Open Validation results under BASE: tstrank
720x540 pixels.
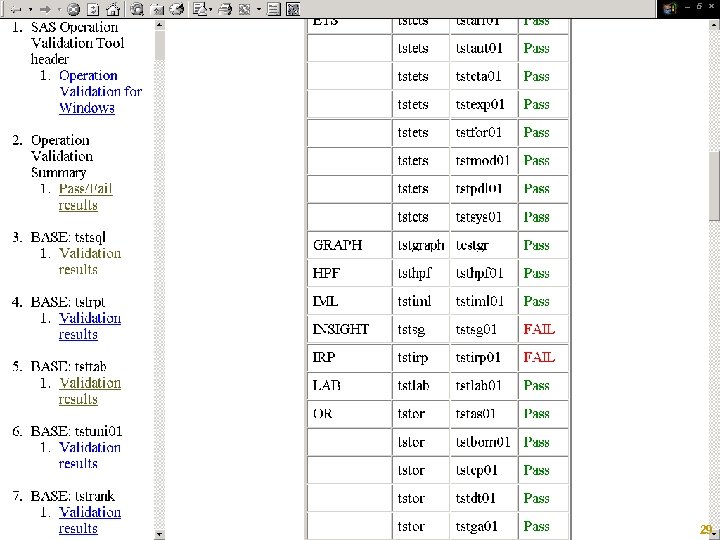pyautogui.click(x=90, y=520)
